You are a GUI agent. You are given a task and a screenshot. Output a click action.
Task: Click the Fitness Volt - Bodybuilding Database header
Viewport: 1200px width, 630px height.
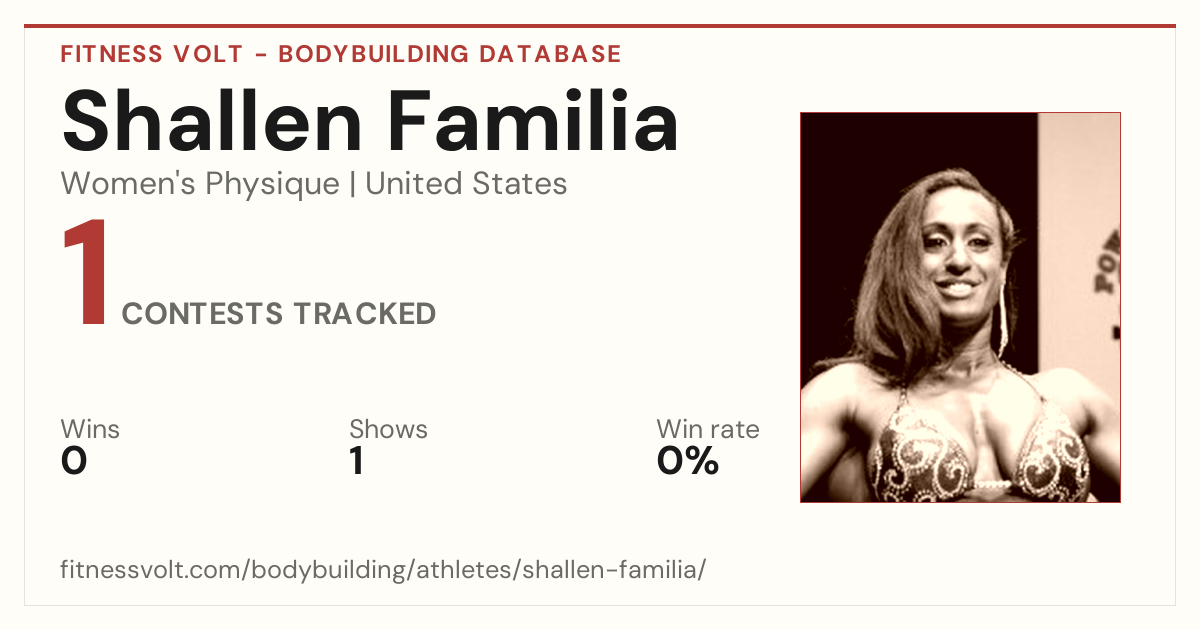(341, 54)
